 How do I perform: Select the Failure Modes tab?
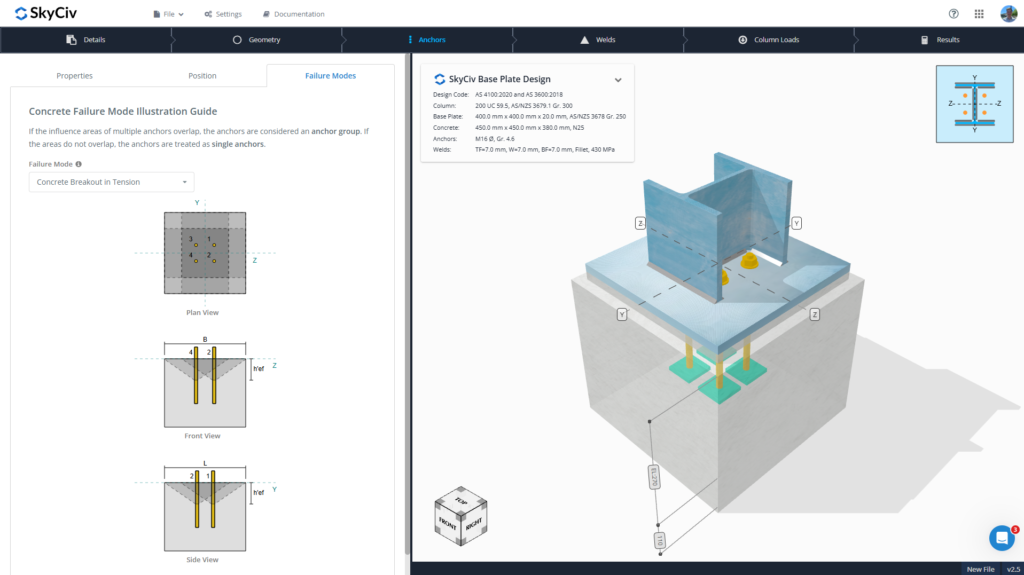pos(330,76)
